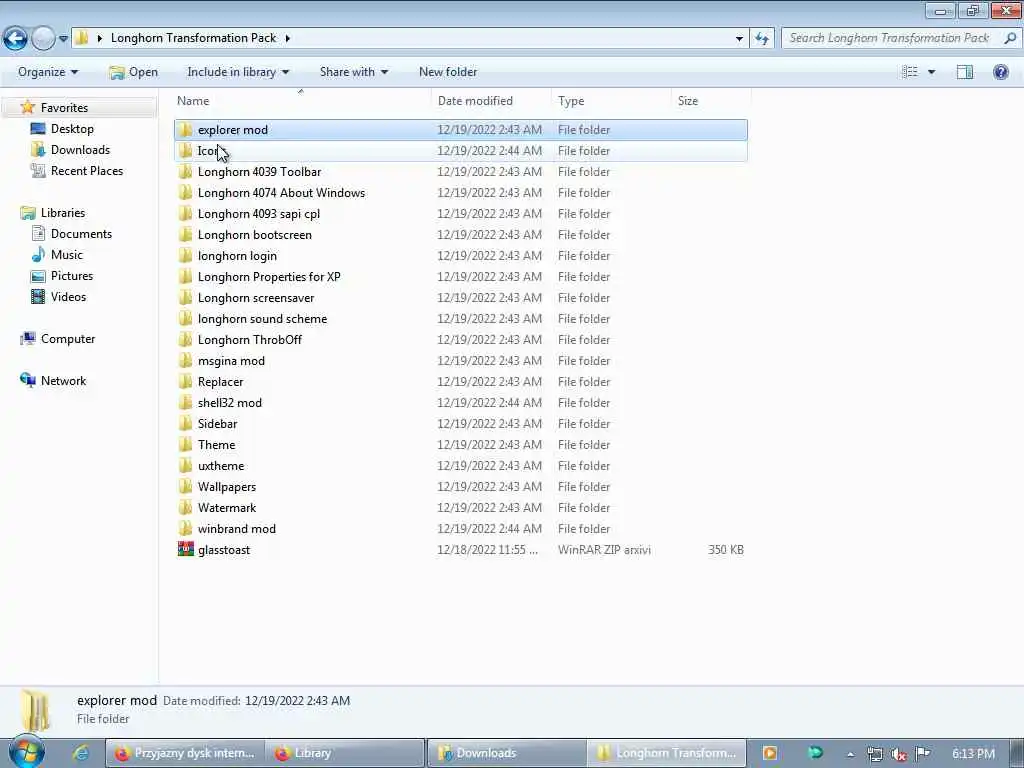Click the search magnifier icon

1010,38
